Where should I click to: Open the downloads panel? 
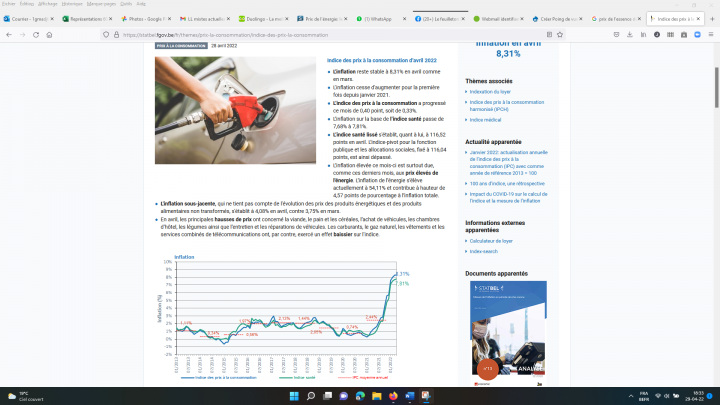click(630, 35)
